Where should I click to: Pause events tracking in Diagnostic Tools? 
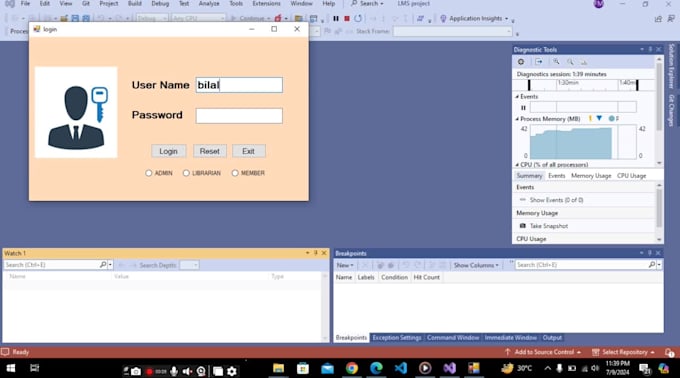pos(523,108)
